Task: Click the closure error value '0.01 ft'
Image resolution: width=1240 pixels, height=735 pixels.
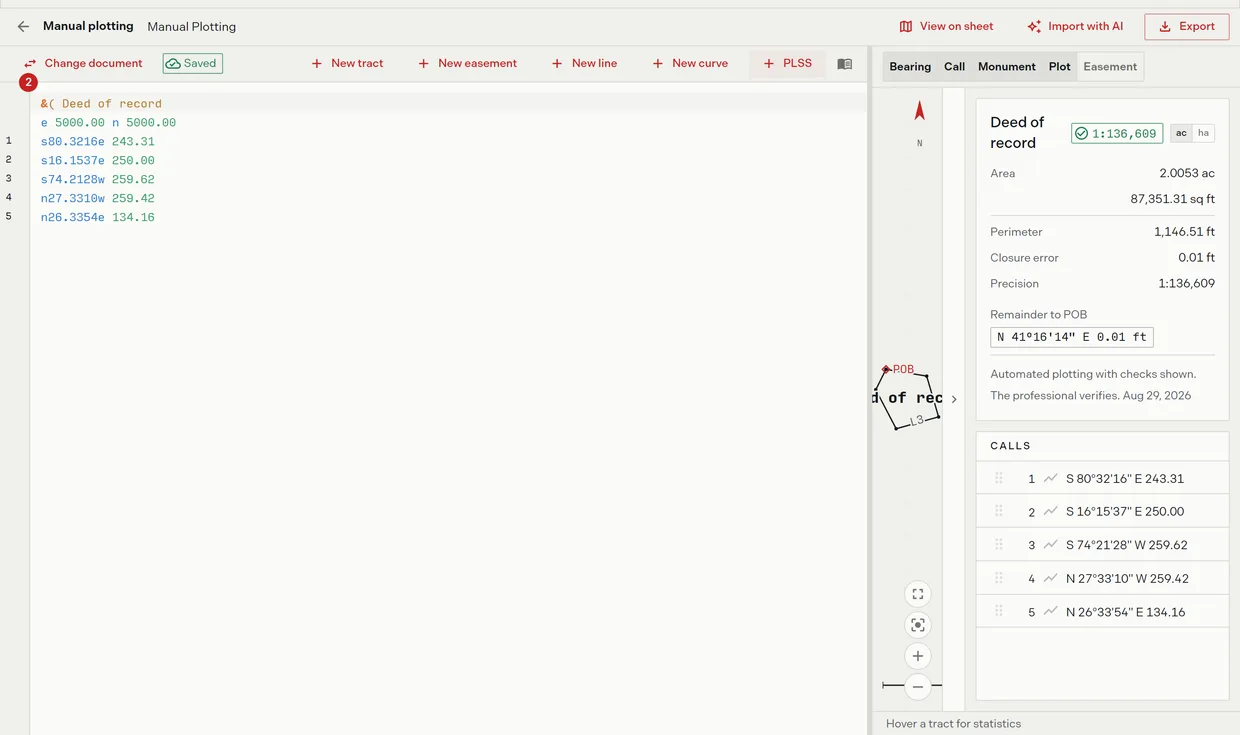Action: pyautogui.click(x=1197, y=258)
